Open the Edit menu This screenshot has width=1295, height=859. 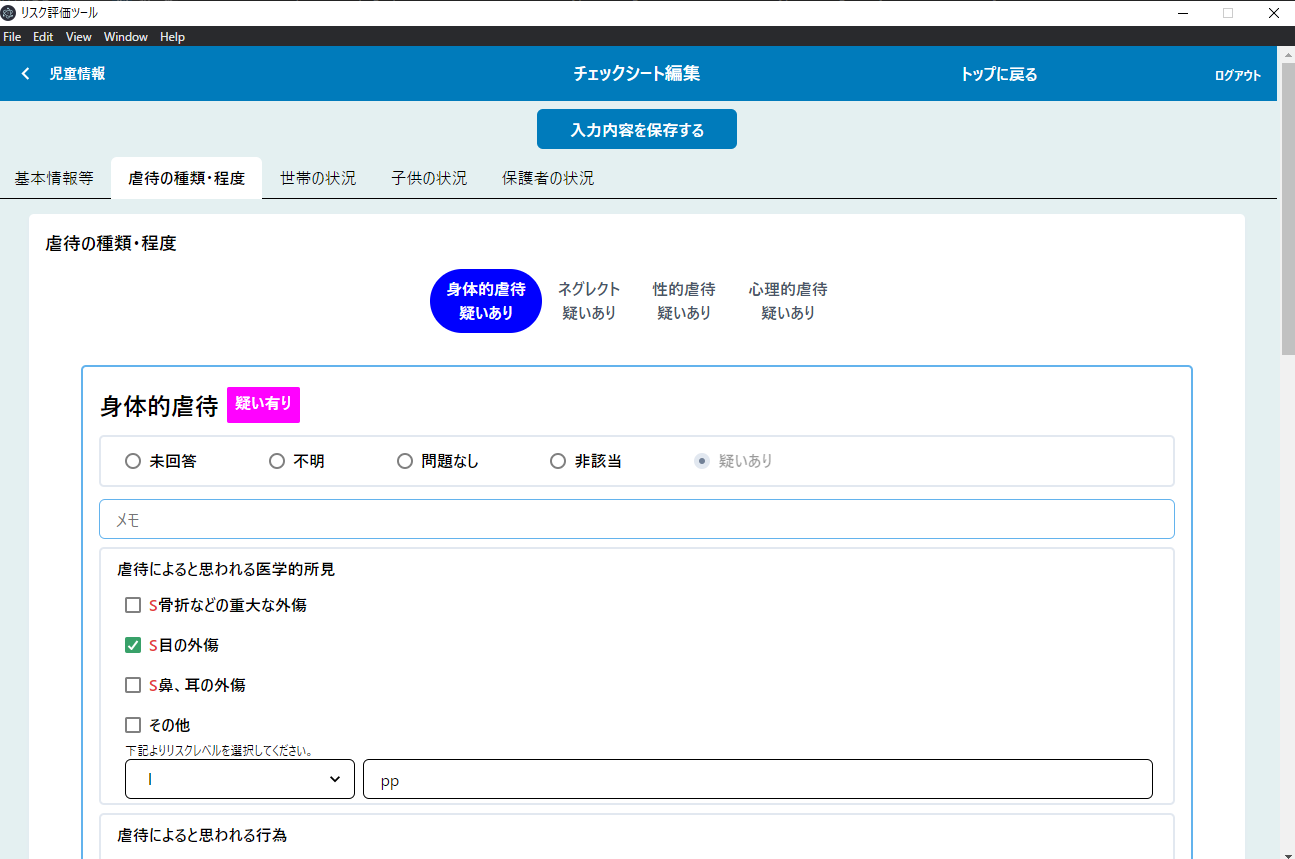tap(43, 37)
